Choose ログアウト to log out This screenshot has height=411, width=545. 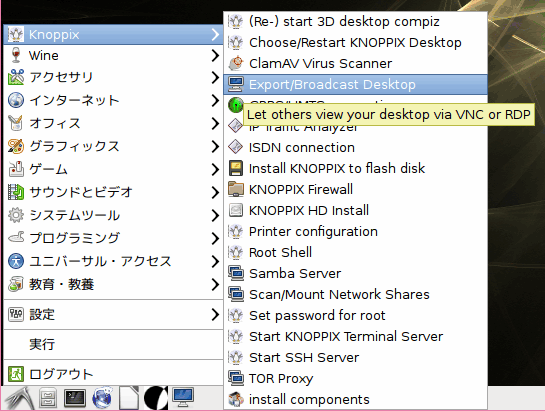coord(113,374)
